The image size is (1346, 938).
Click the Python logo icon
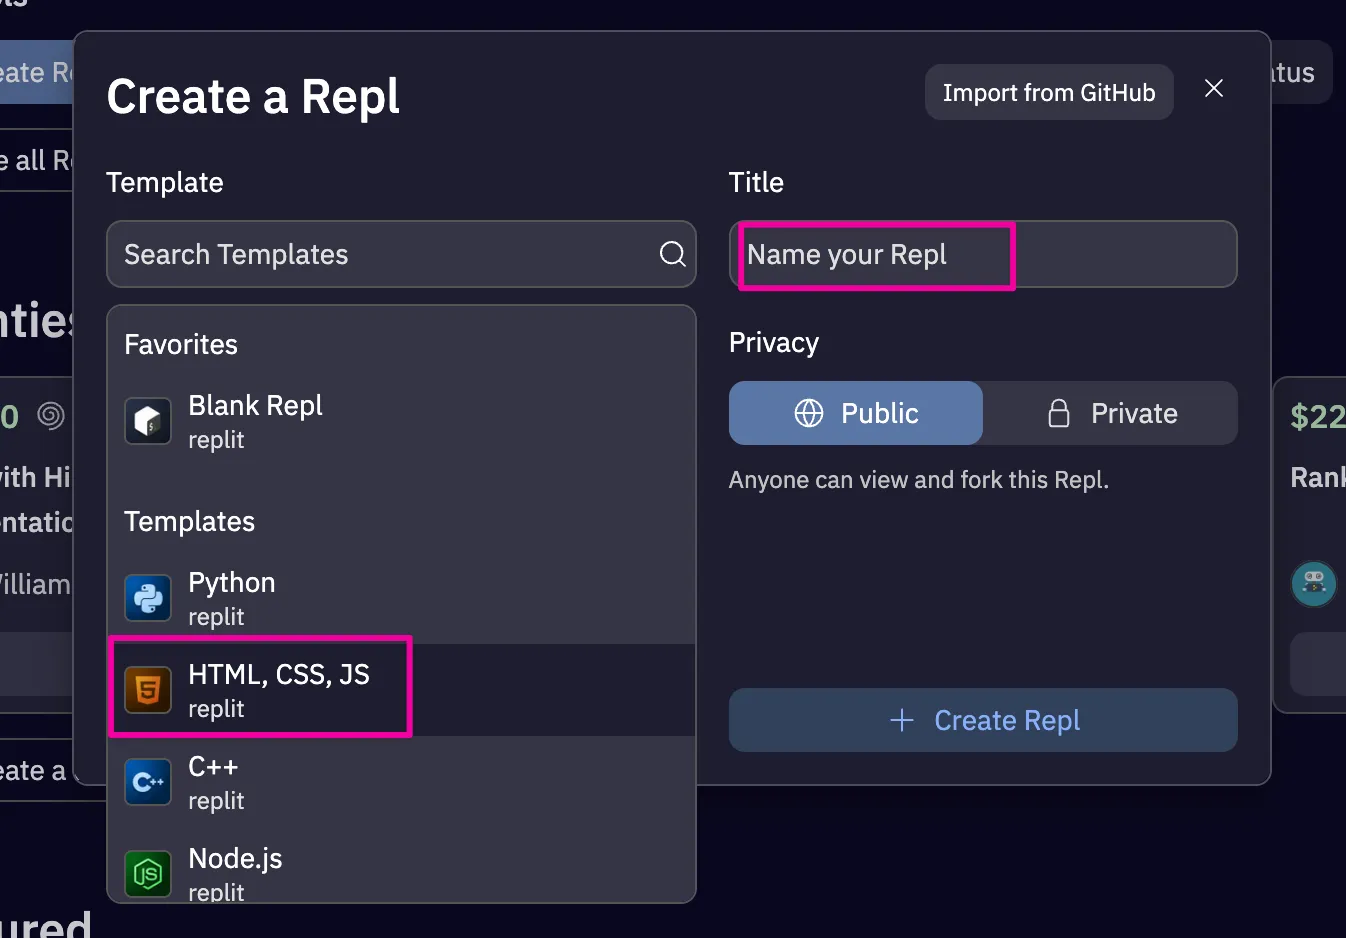coord(148,598)
